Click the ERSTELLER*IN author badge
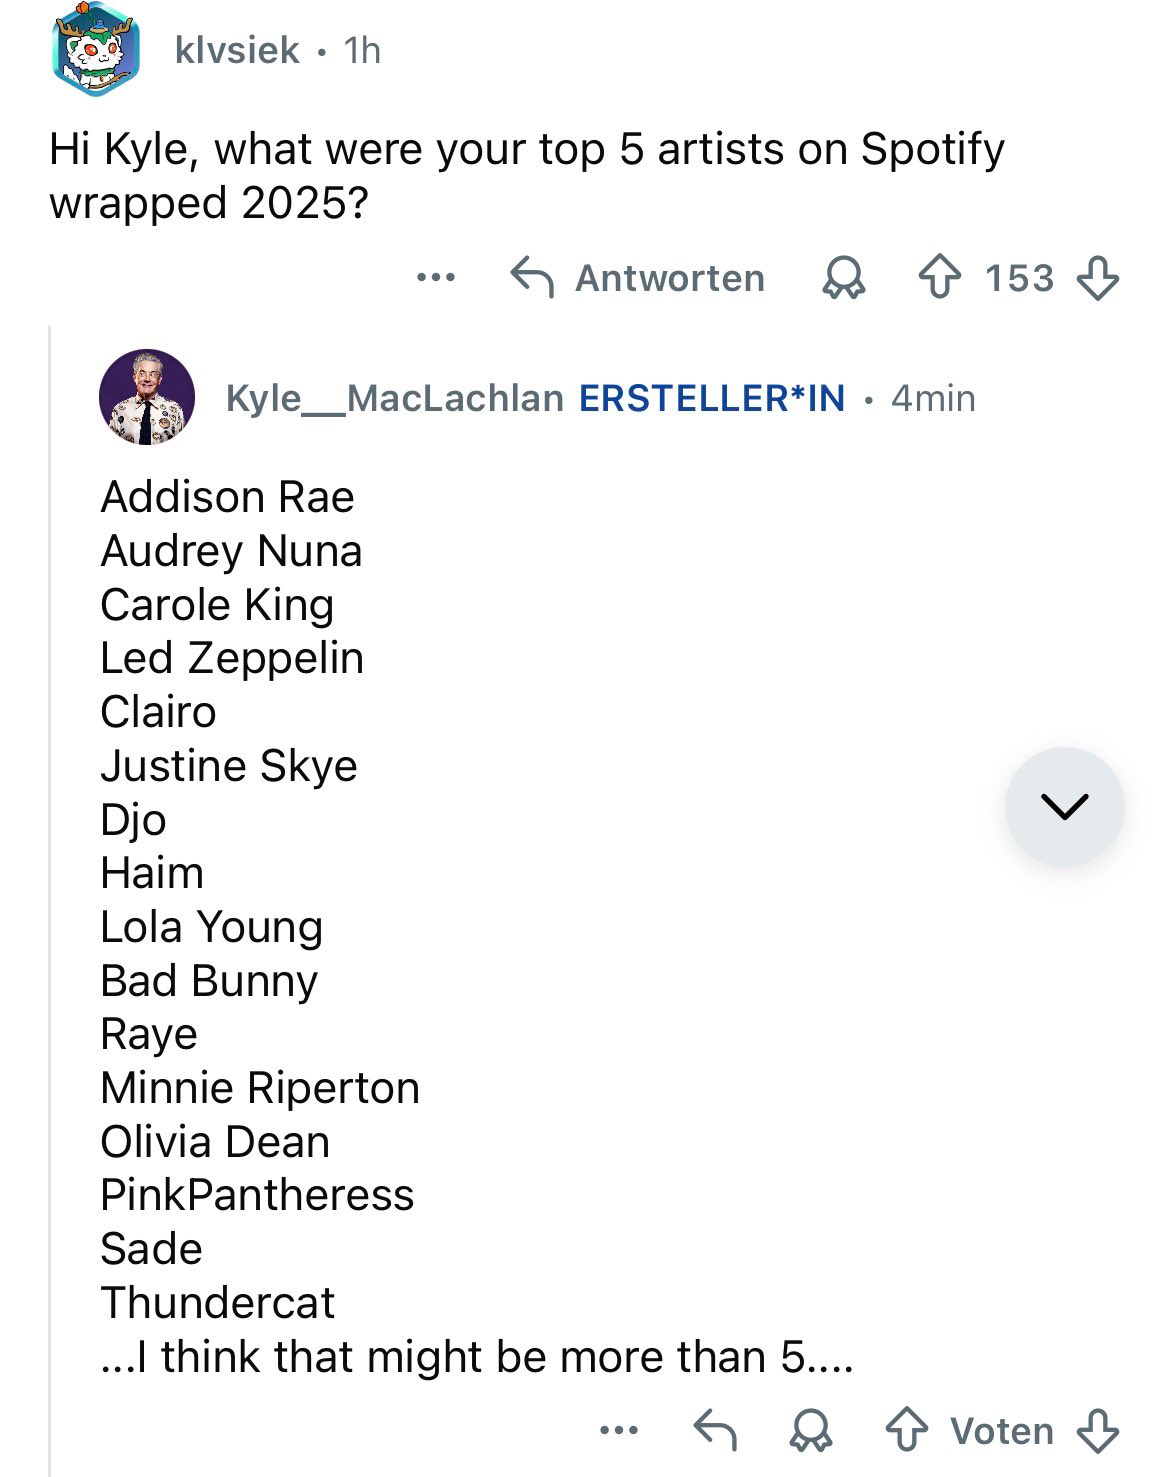The height and width of the screenshot is (1477, 1170). 712,398
